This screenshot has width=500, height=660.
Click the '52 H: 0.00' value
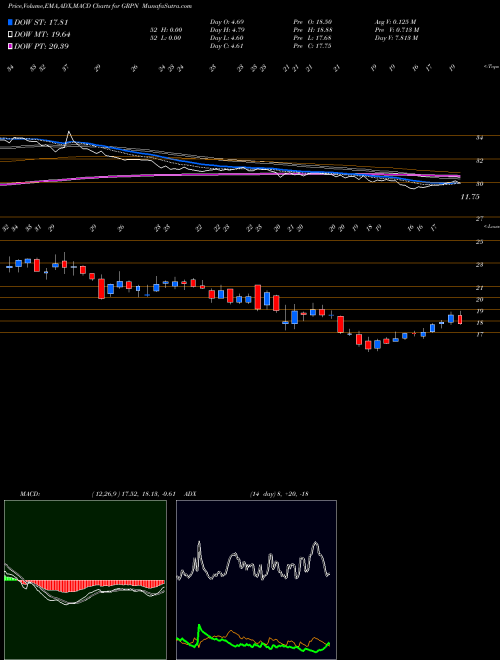tap(165, 30)
